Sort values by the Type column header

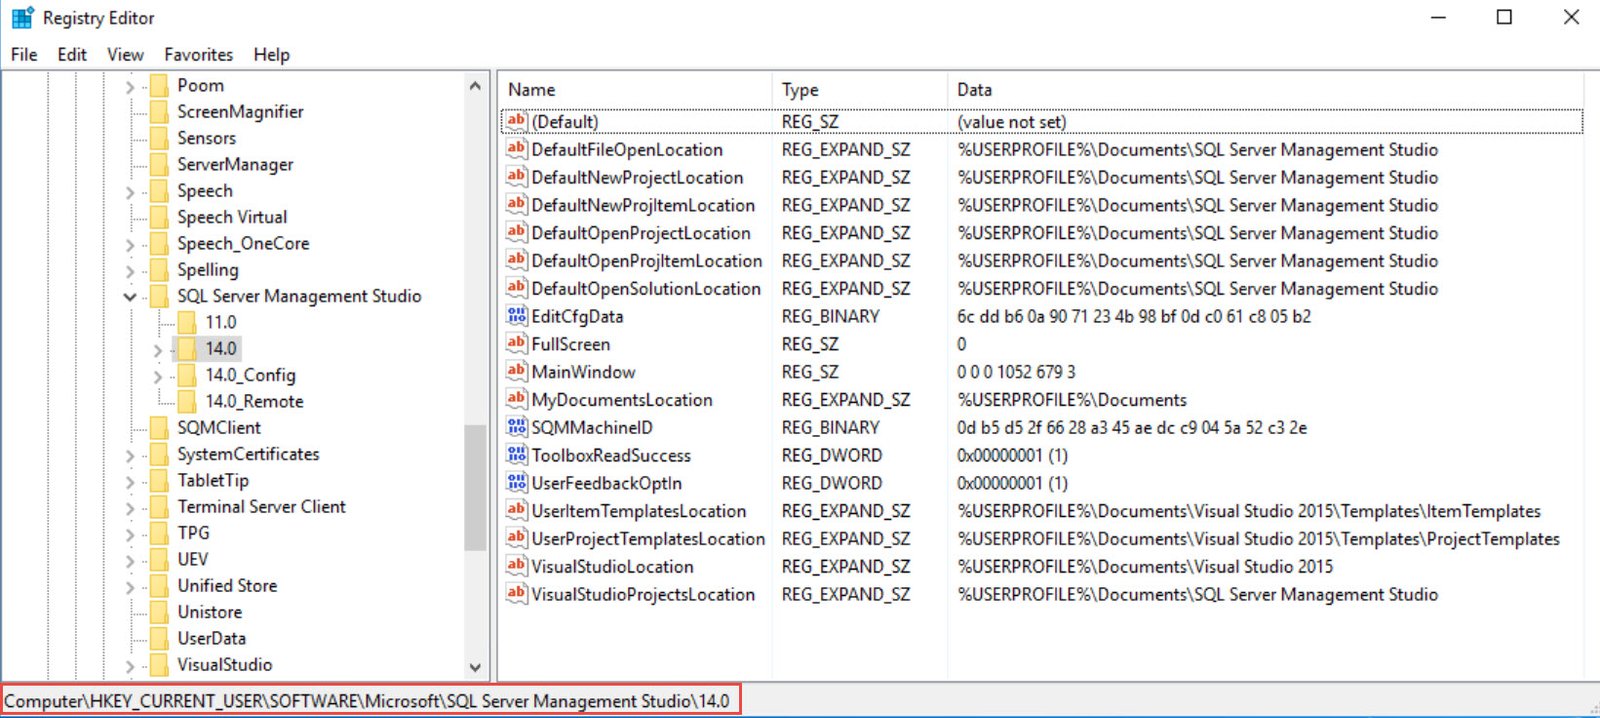[x=859, y=89]
